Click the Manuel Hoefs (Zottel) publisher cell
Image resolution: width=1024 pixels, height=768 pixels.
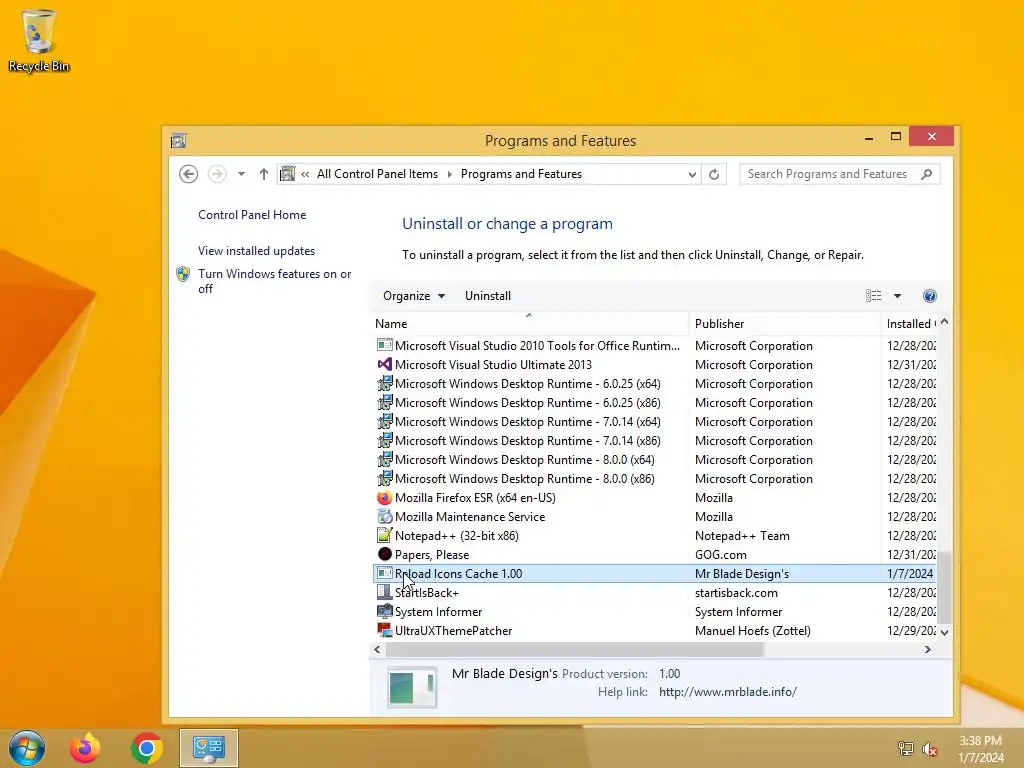coord(752,630)
